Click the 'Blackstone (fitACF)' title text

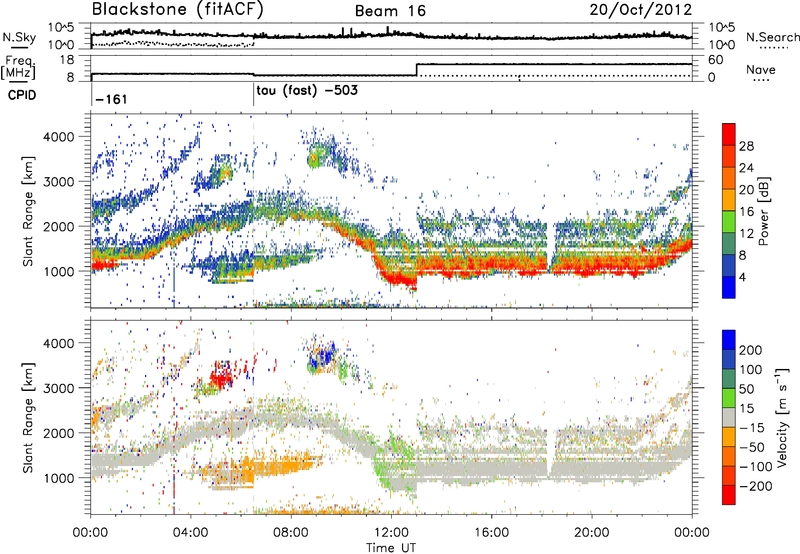177,9
